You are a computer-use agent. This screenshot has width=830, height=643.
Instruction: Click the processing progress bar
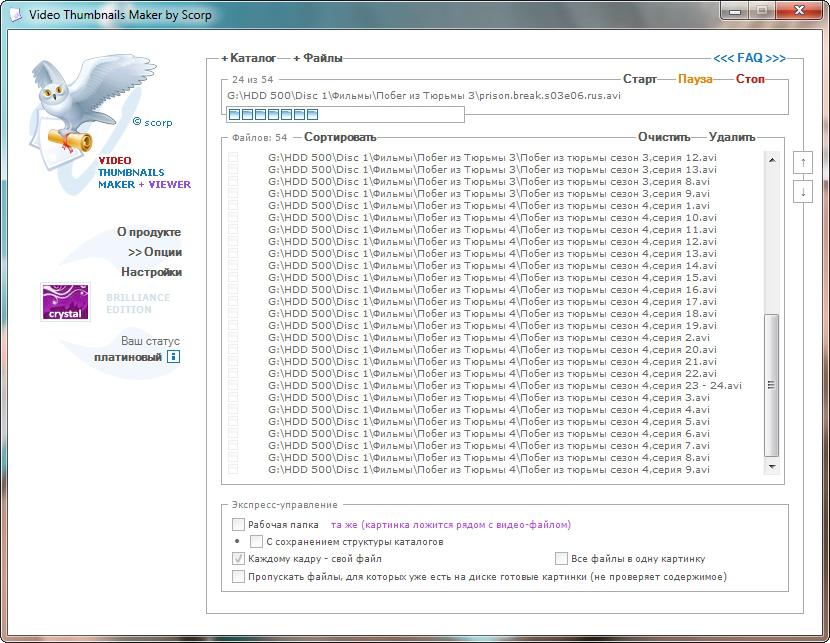(345, 115)
